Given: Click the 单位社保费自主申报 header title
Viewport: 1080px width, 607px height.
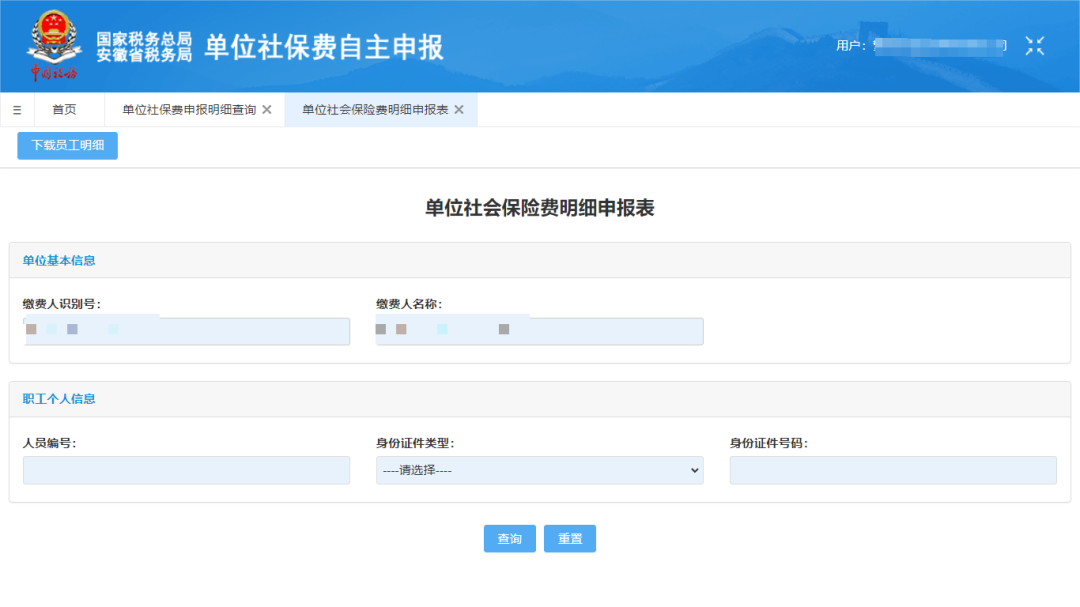Looking at the screenshot, I should [x=324, y=47].
